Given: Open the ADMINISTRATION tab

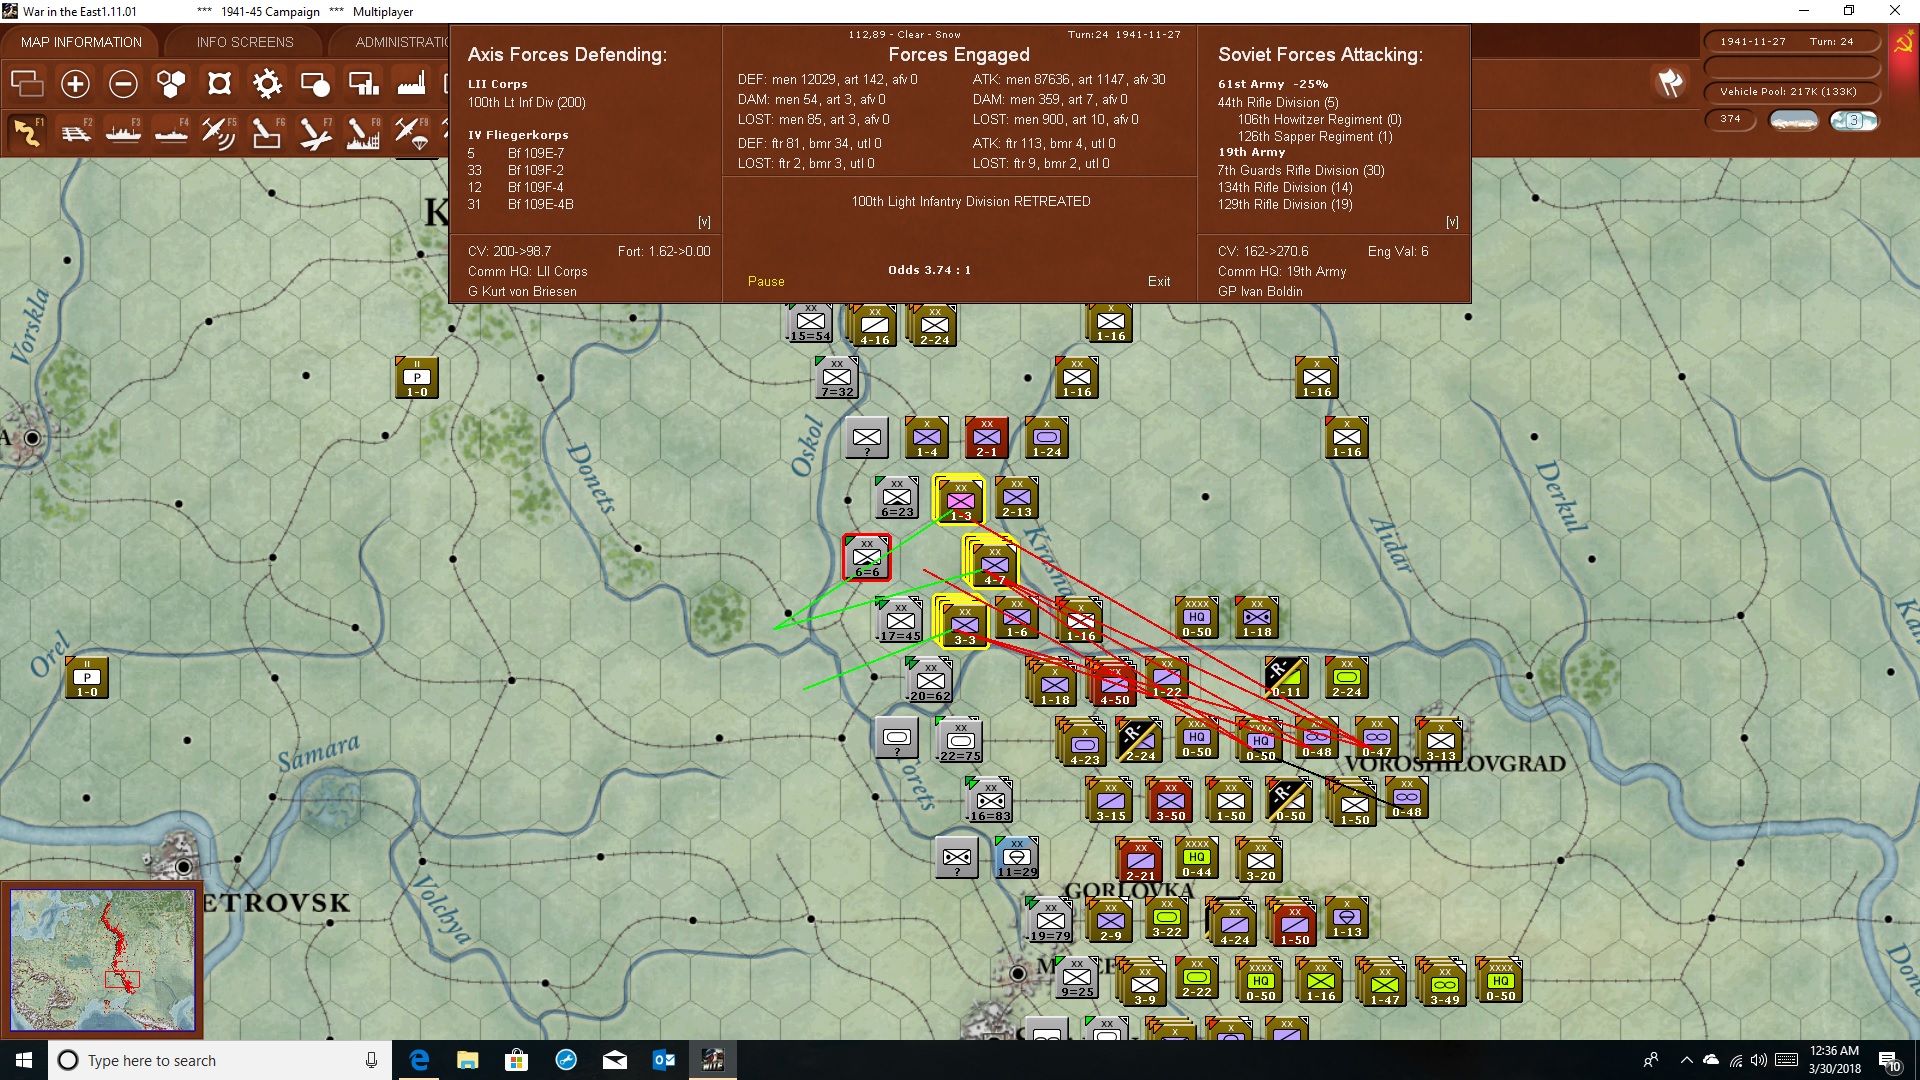Looking at the screenshot, I should pos(402,42).
